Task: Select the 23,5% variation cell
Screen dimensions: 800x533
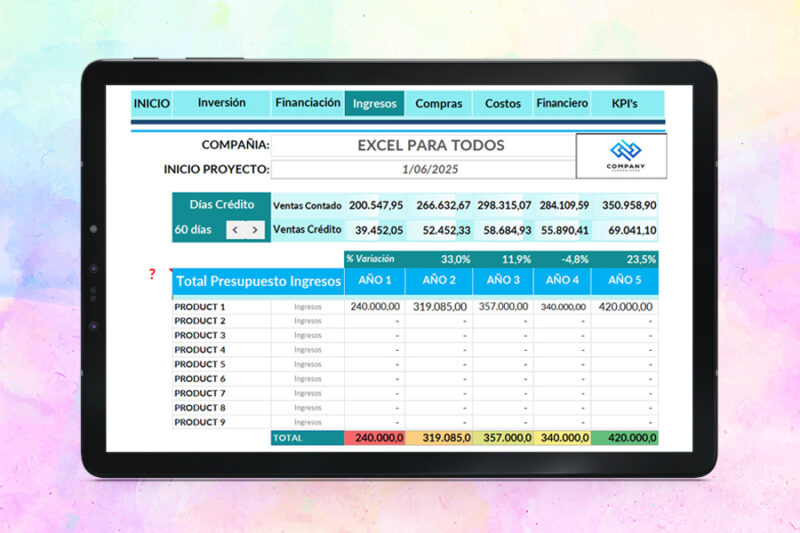Action: coord(625,259)
